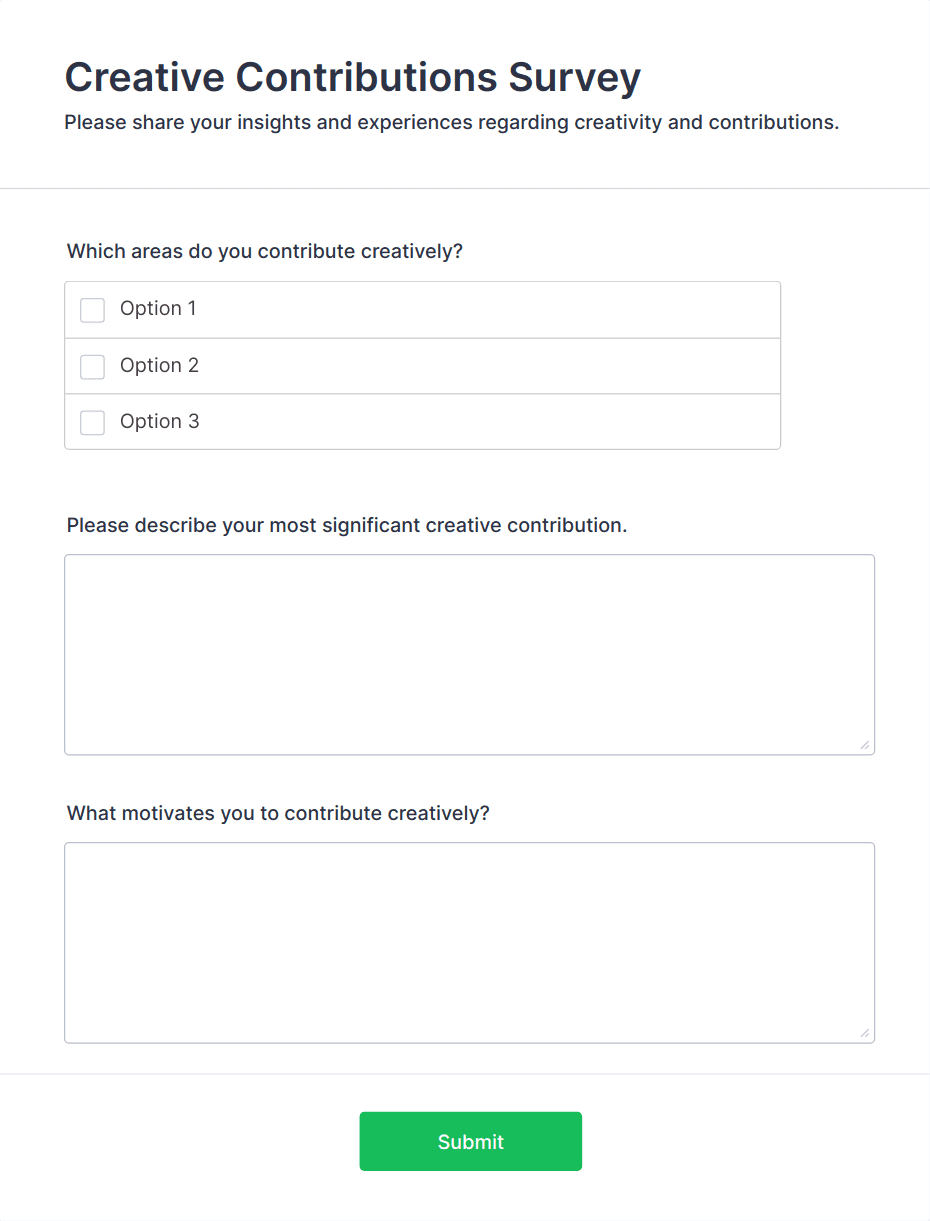Viewport: 930px width, 1221px height.
Task: Click the 'Option 1' label text
Action: (158, 309)
